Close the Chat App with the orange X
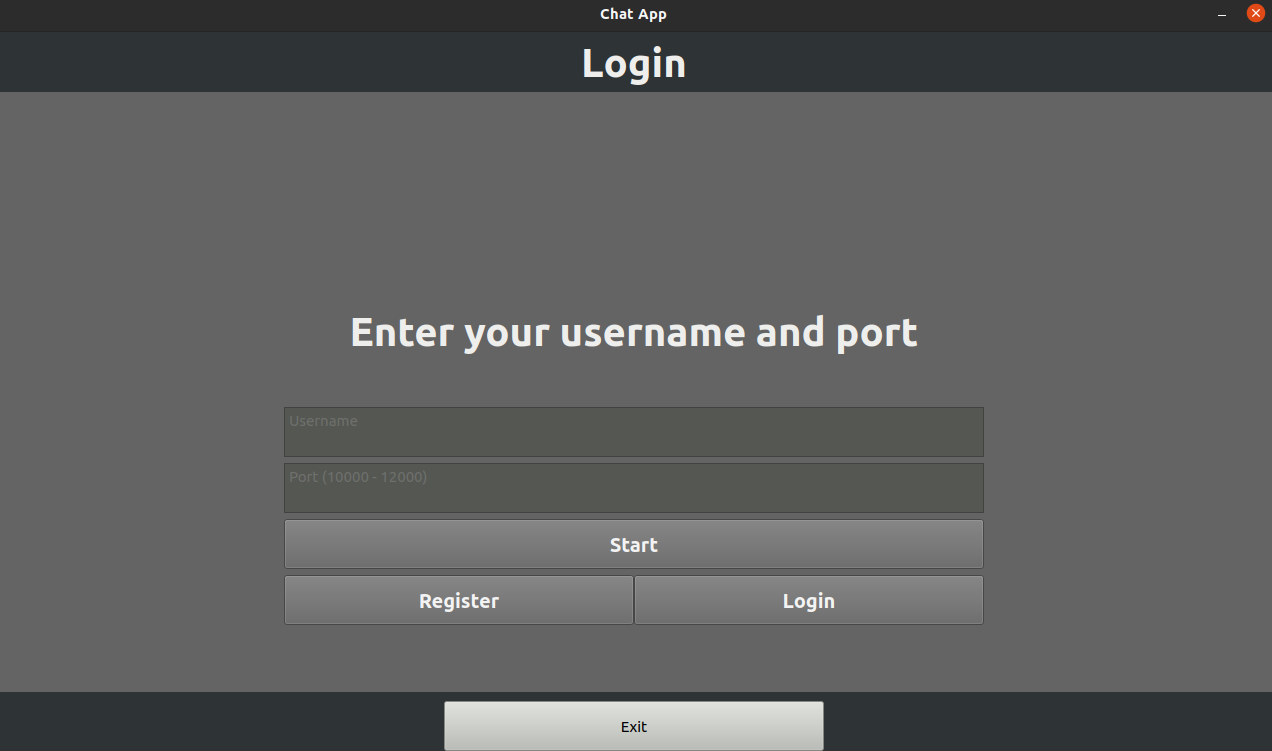The height and width of the screenshot is (751, 1272). [1255, 13]
